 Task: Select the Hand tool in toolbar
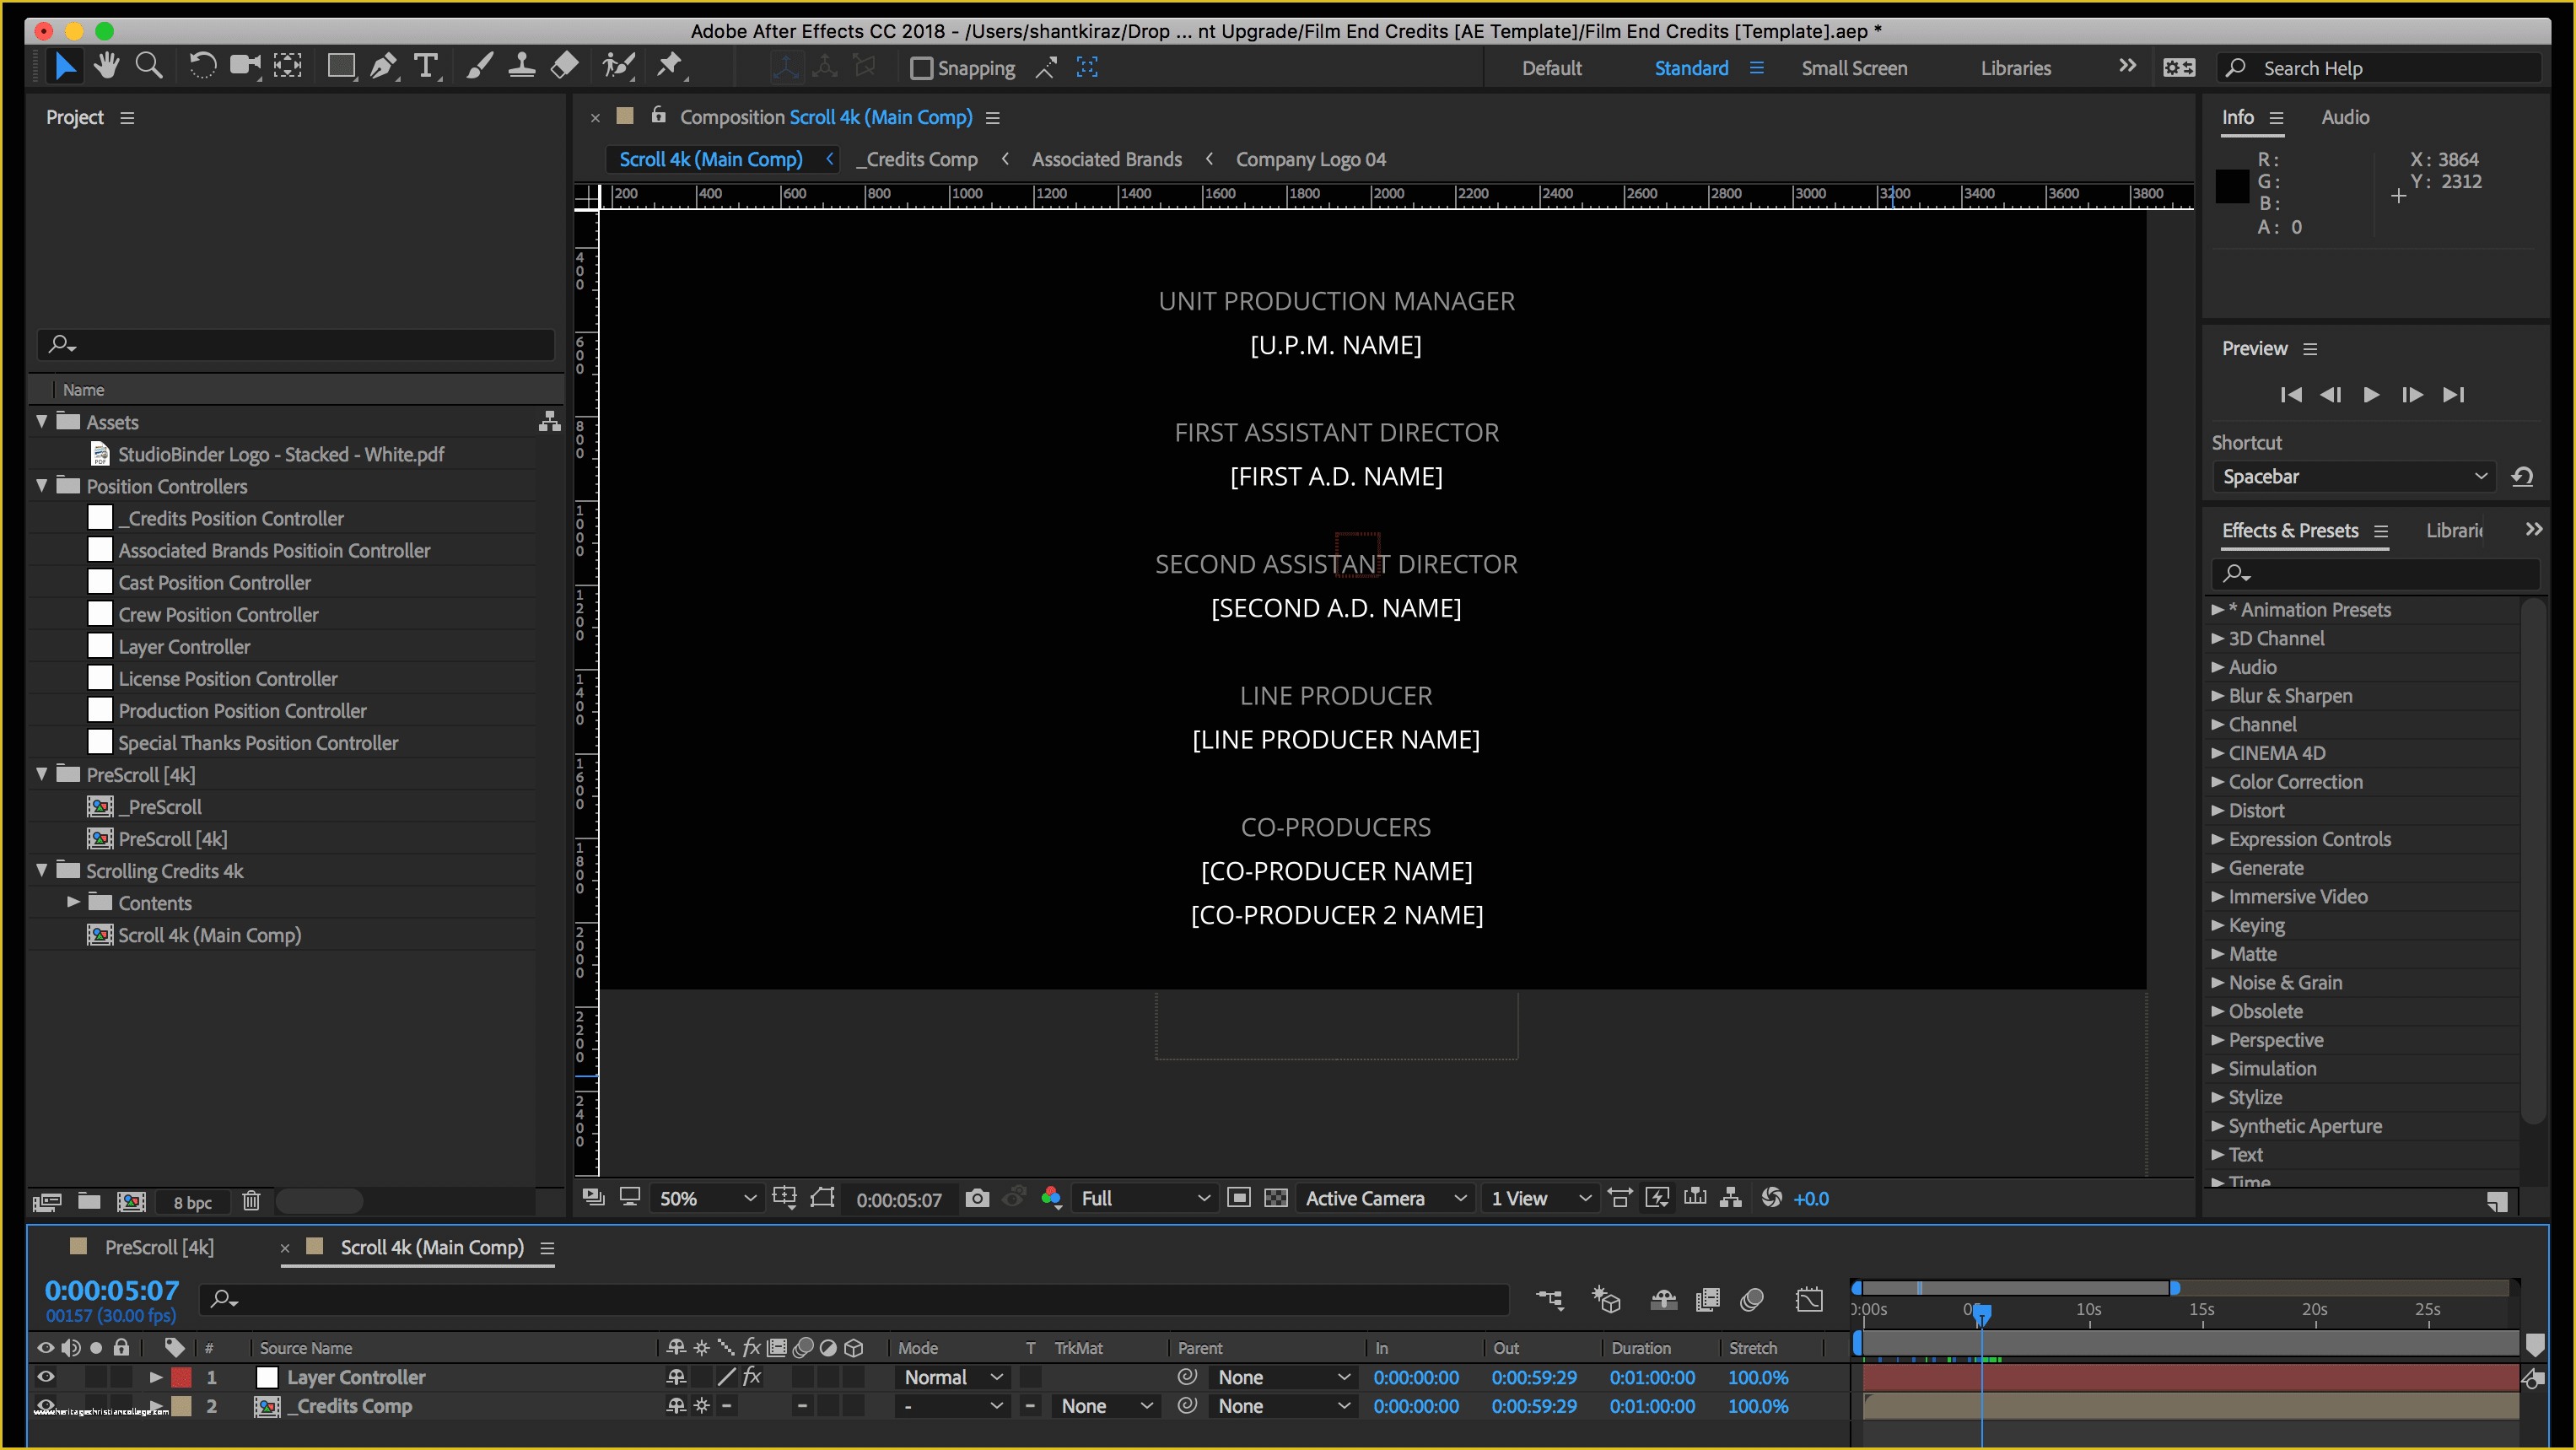pyautogui.click(x=108, y=67)
